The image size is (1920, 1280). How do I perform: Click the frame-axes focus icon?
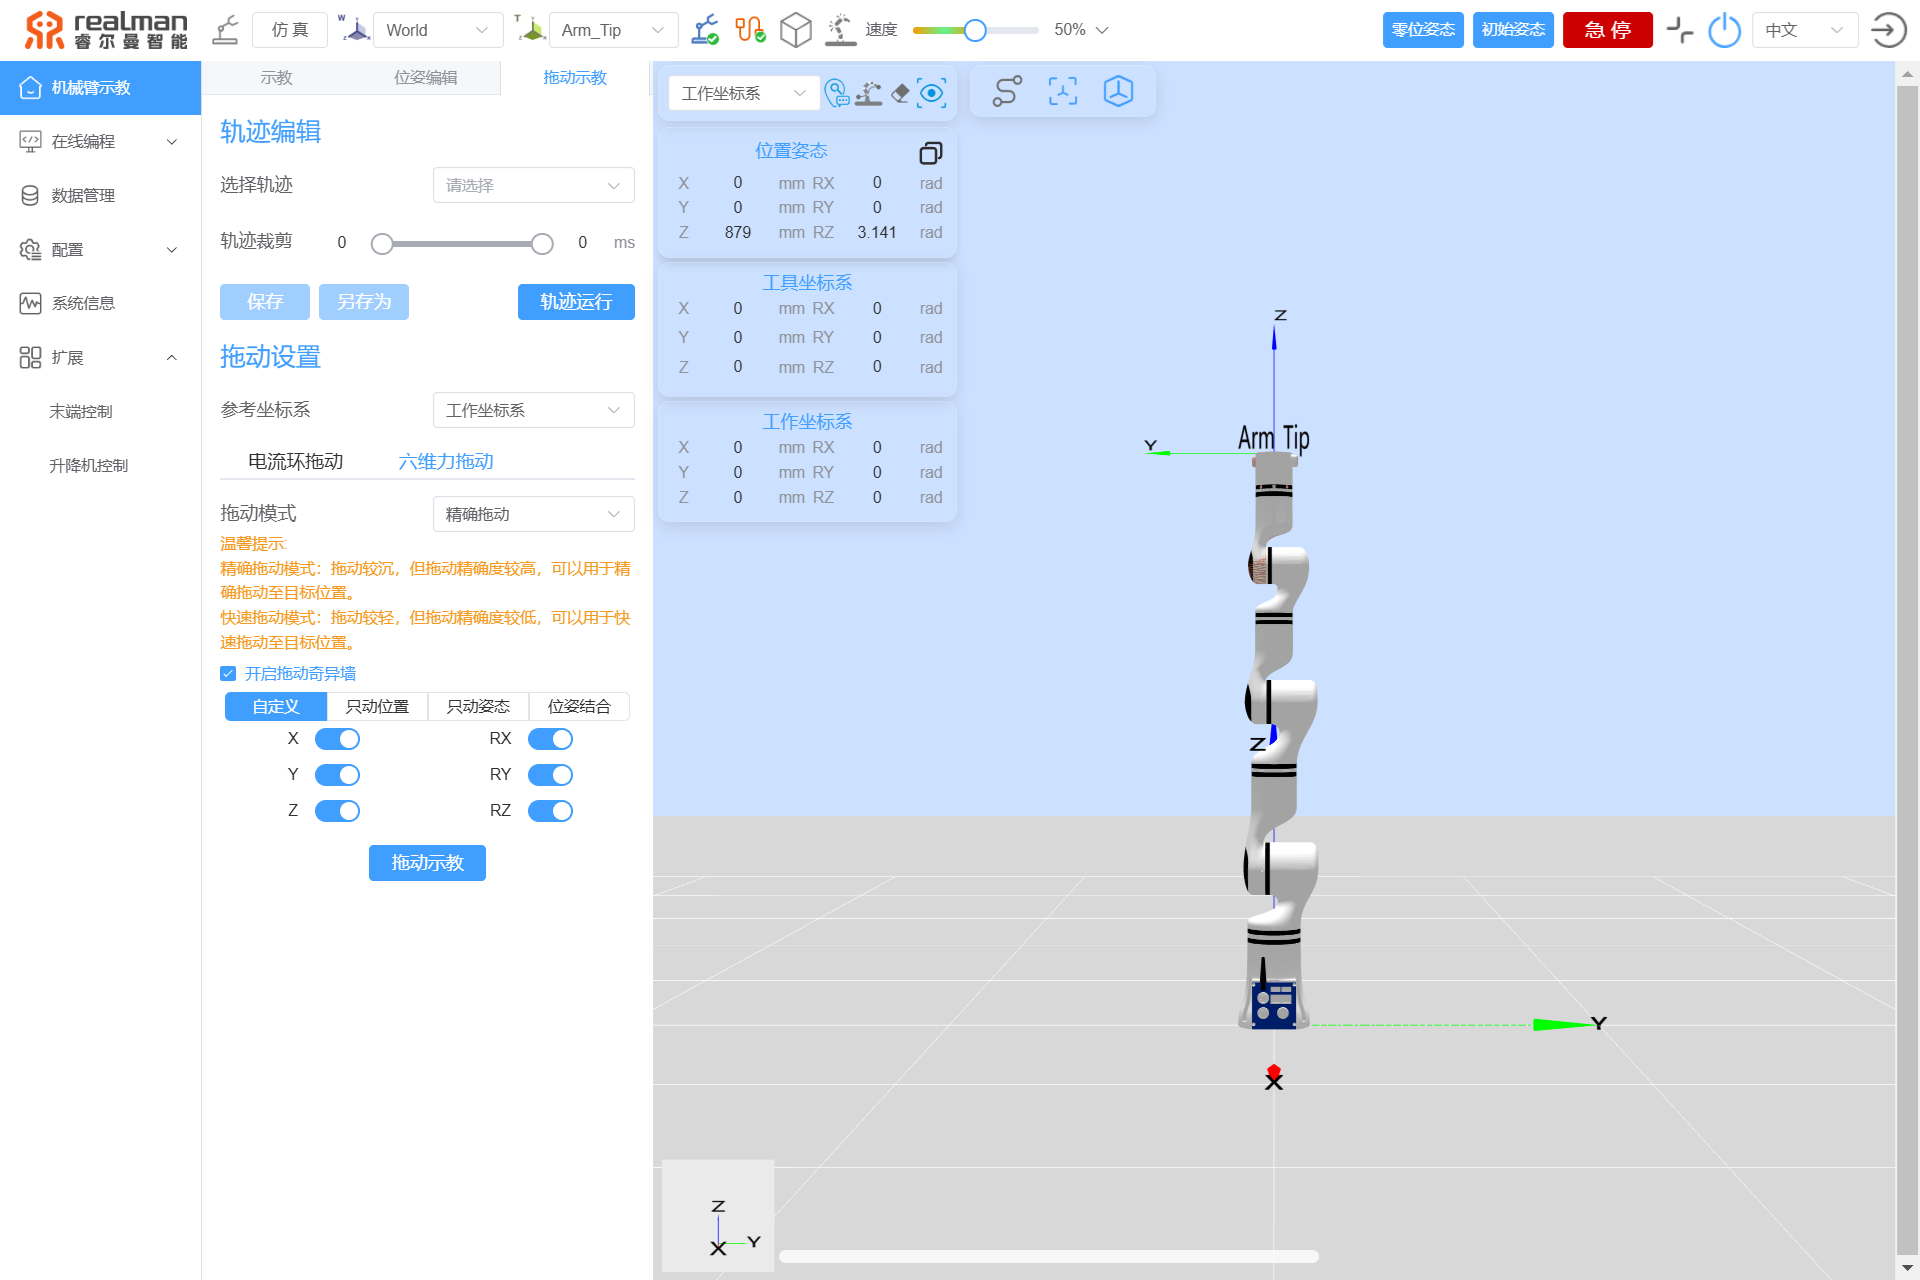[x=1062, y=92]
